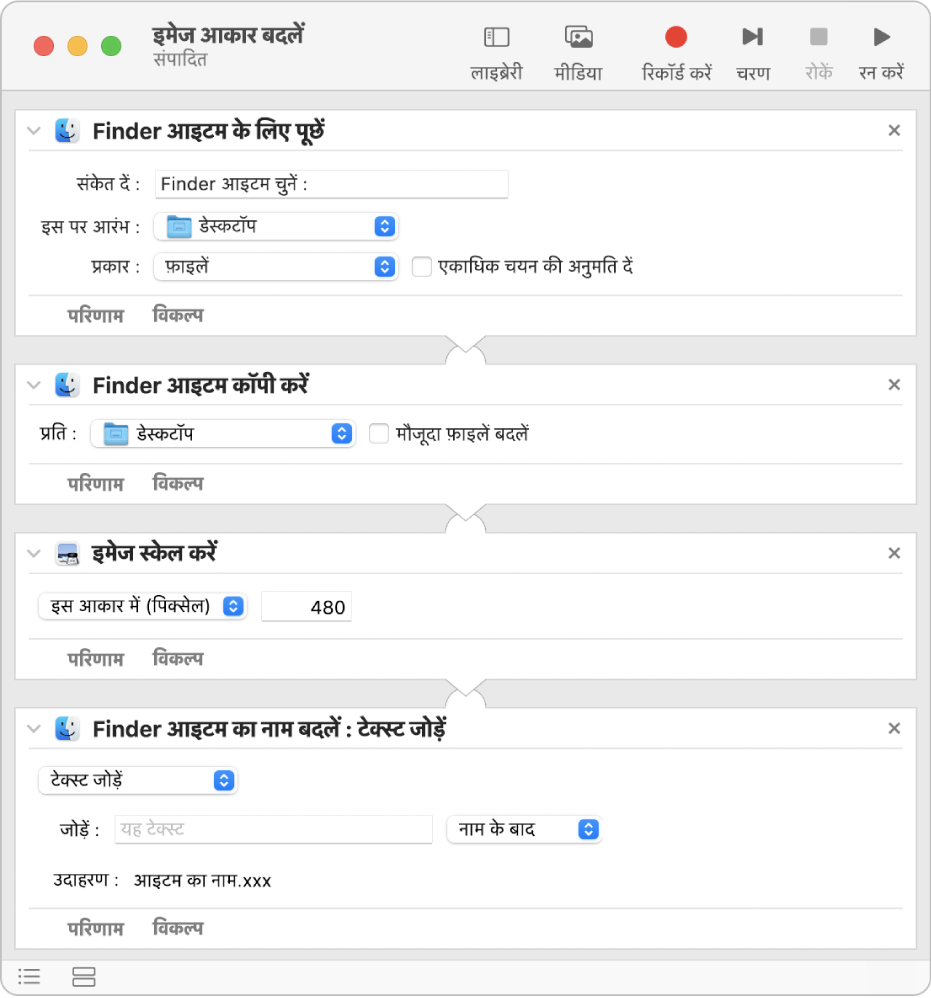Click the pixel size field showing 480
Image resolution: width=931 pixels, height=998 pixels.
(x=306, y=606)
